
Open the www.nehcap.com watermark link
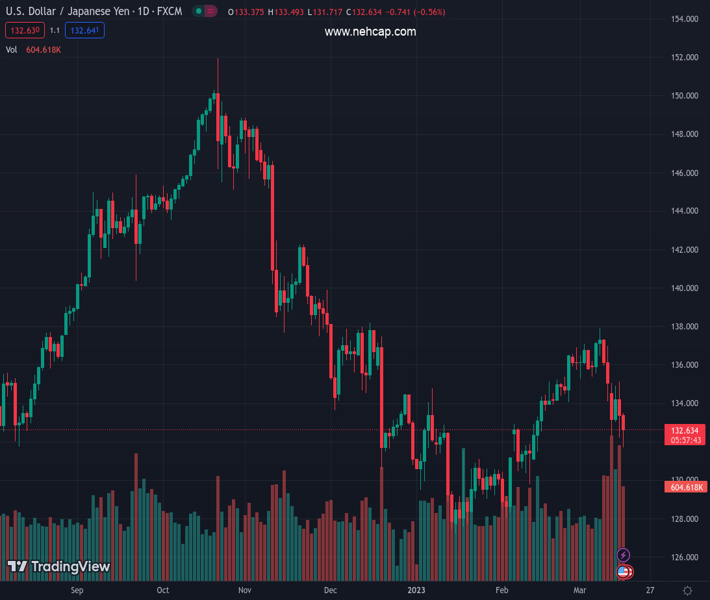click(370, 32)
